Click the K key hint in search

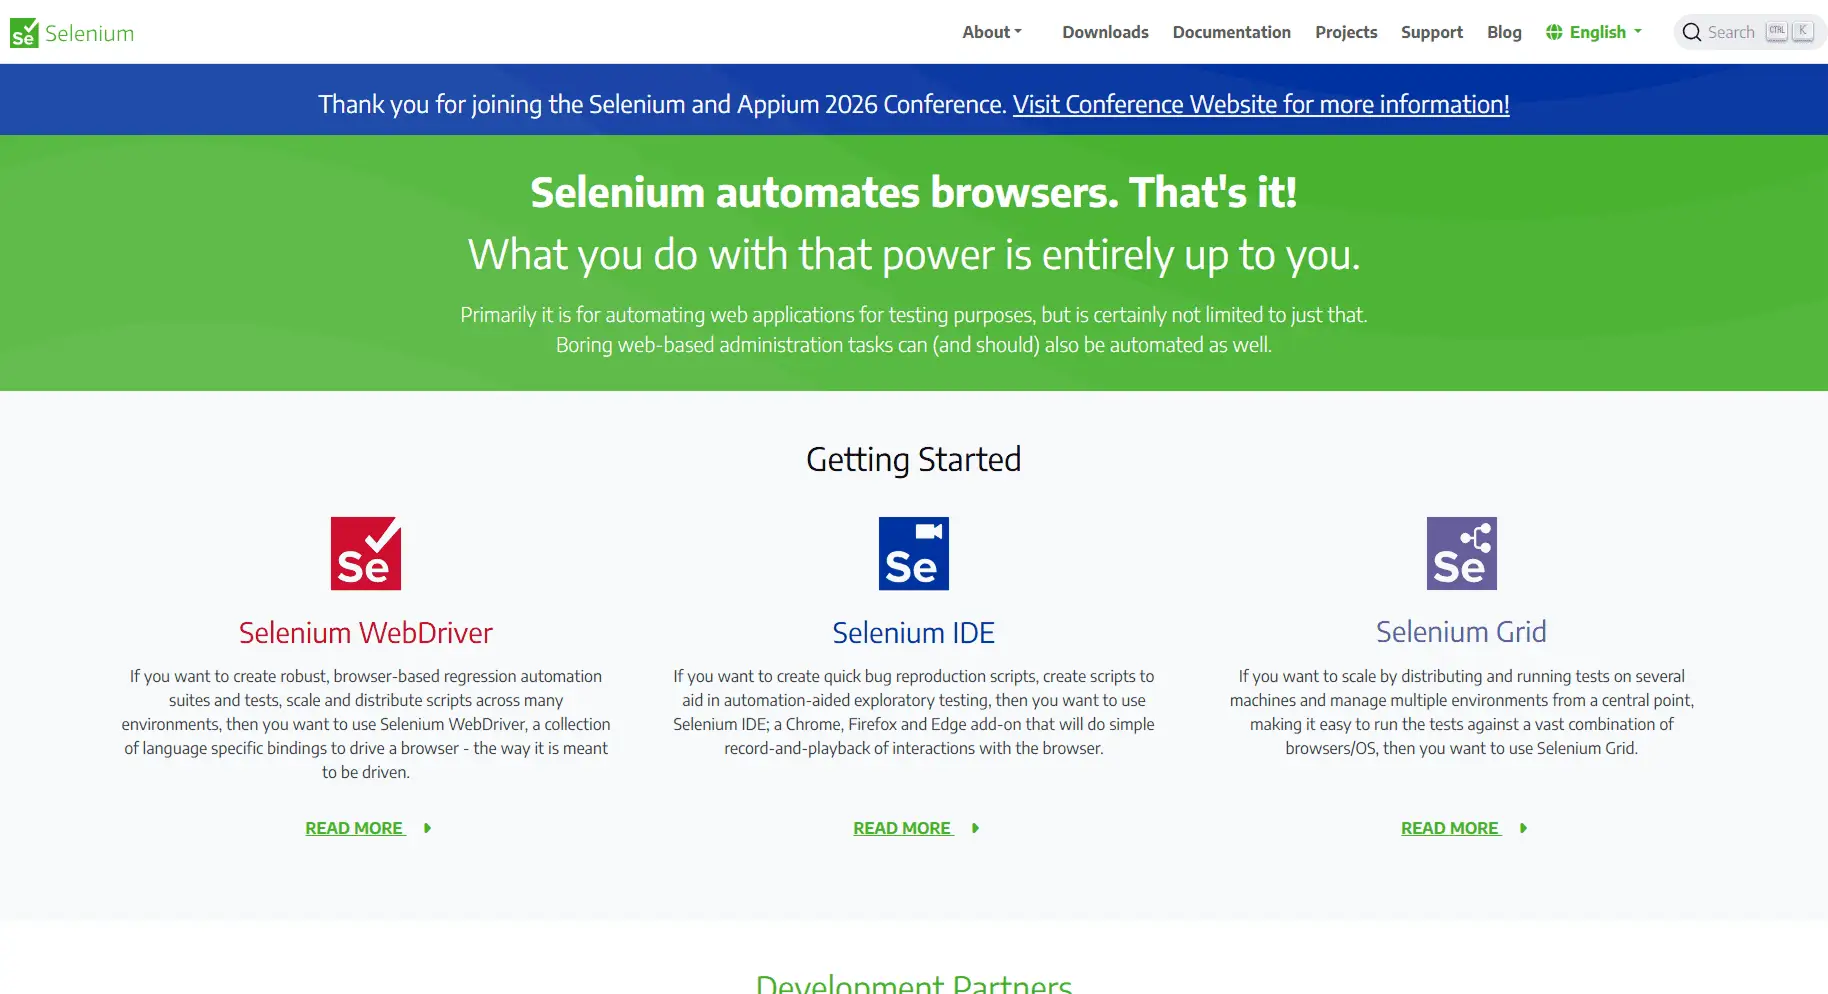(1803, 31)
